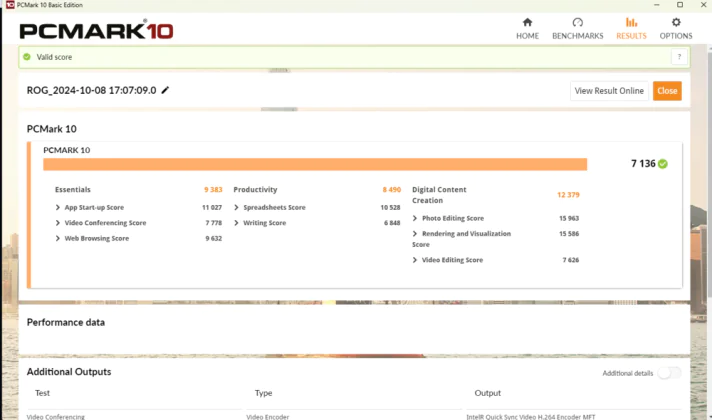This screenshot has height=420, width=712.
Task: Click the overall score 7 136
Action: pyautogui.click(x=643, y=163)
